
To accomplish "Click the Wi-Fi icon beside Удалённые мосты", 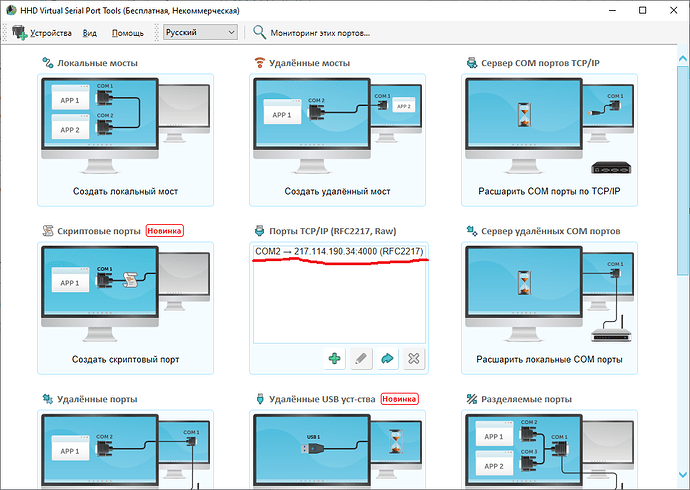I will click(260, 62).
